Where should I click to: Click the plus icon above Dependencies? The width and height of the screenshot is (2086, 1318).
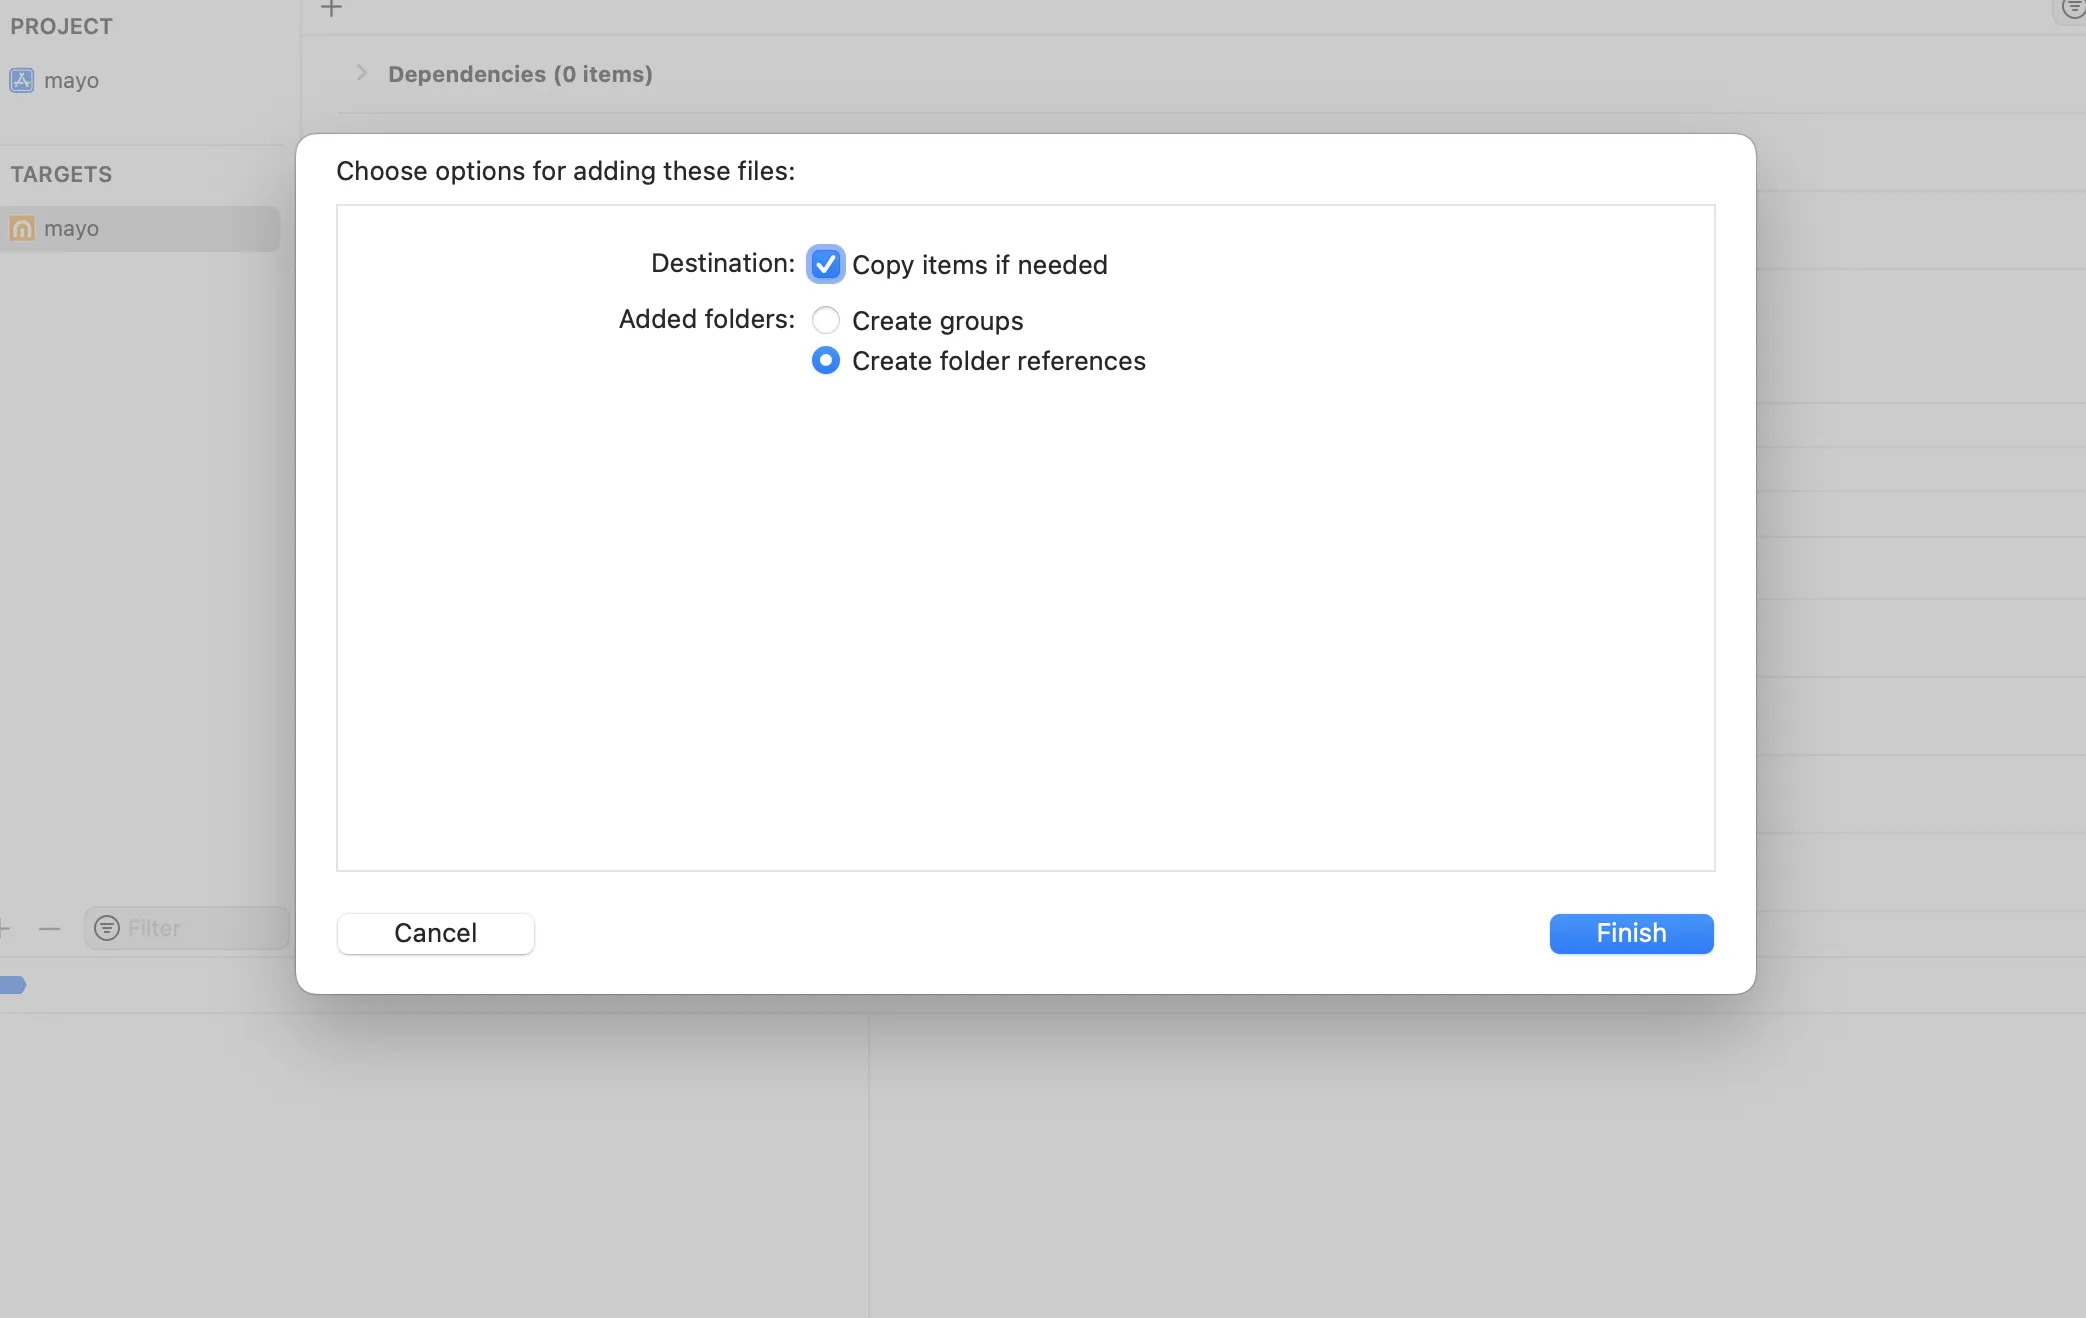[331, 9]
